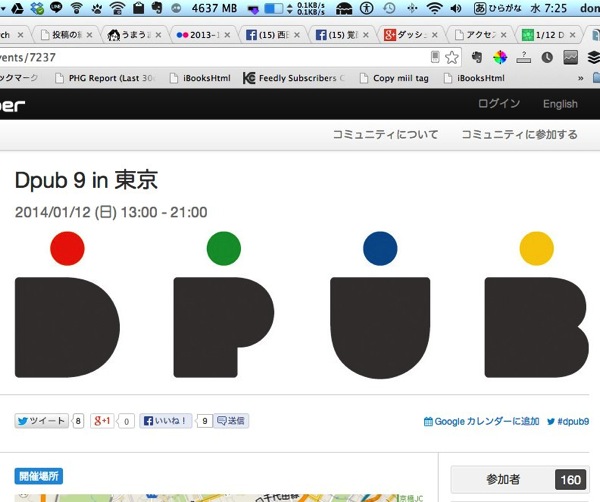Click the 4637 MB memory indicator
Viewport: 600px width, 502px height.
point(214,8)
